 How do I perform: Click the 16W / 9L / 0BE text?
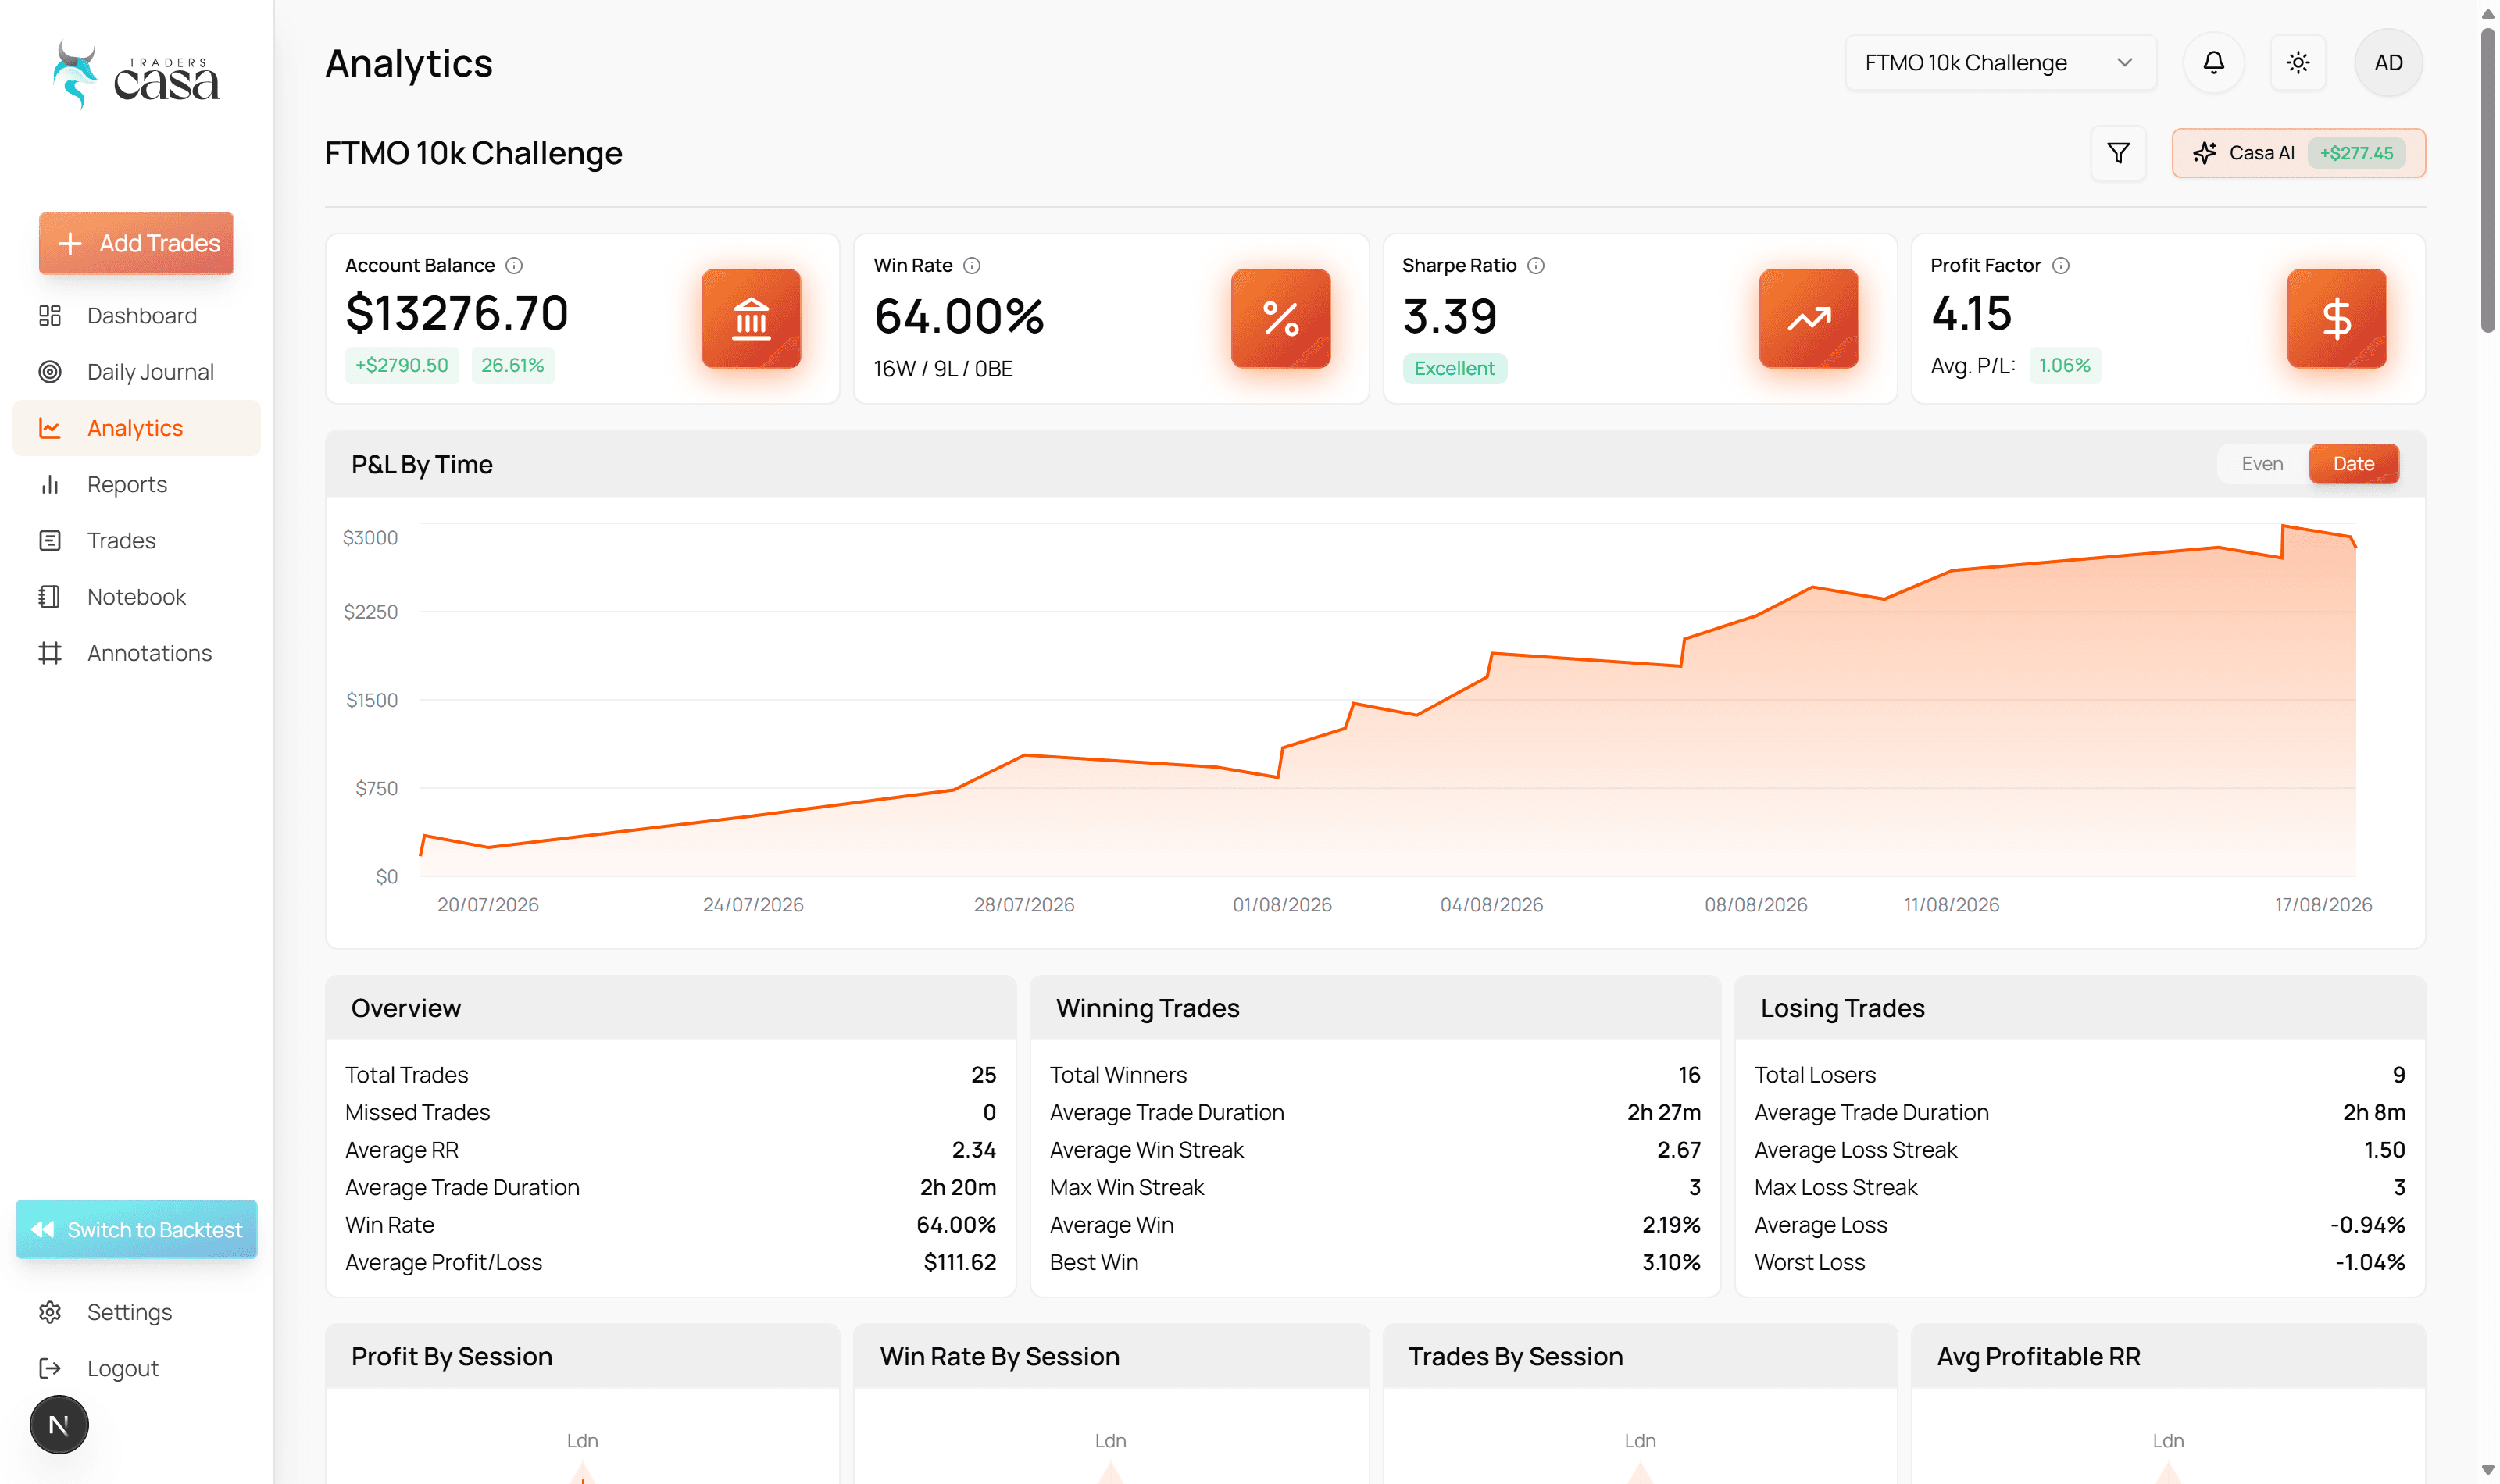click(943, 369)
